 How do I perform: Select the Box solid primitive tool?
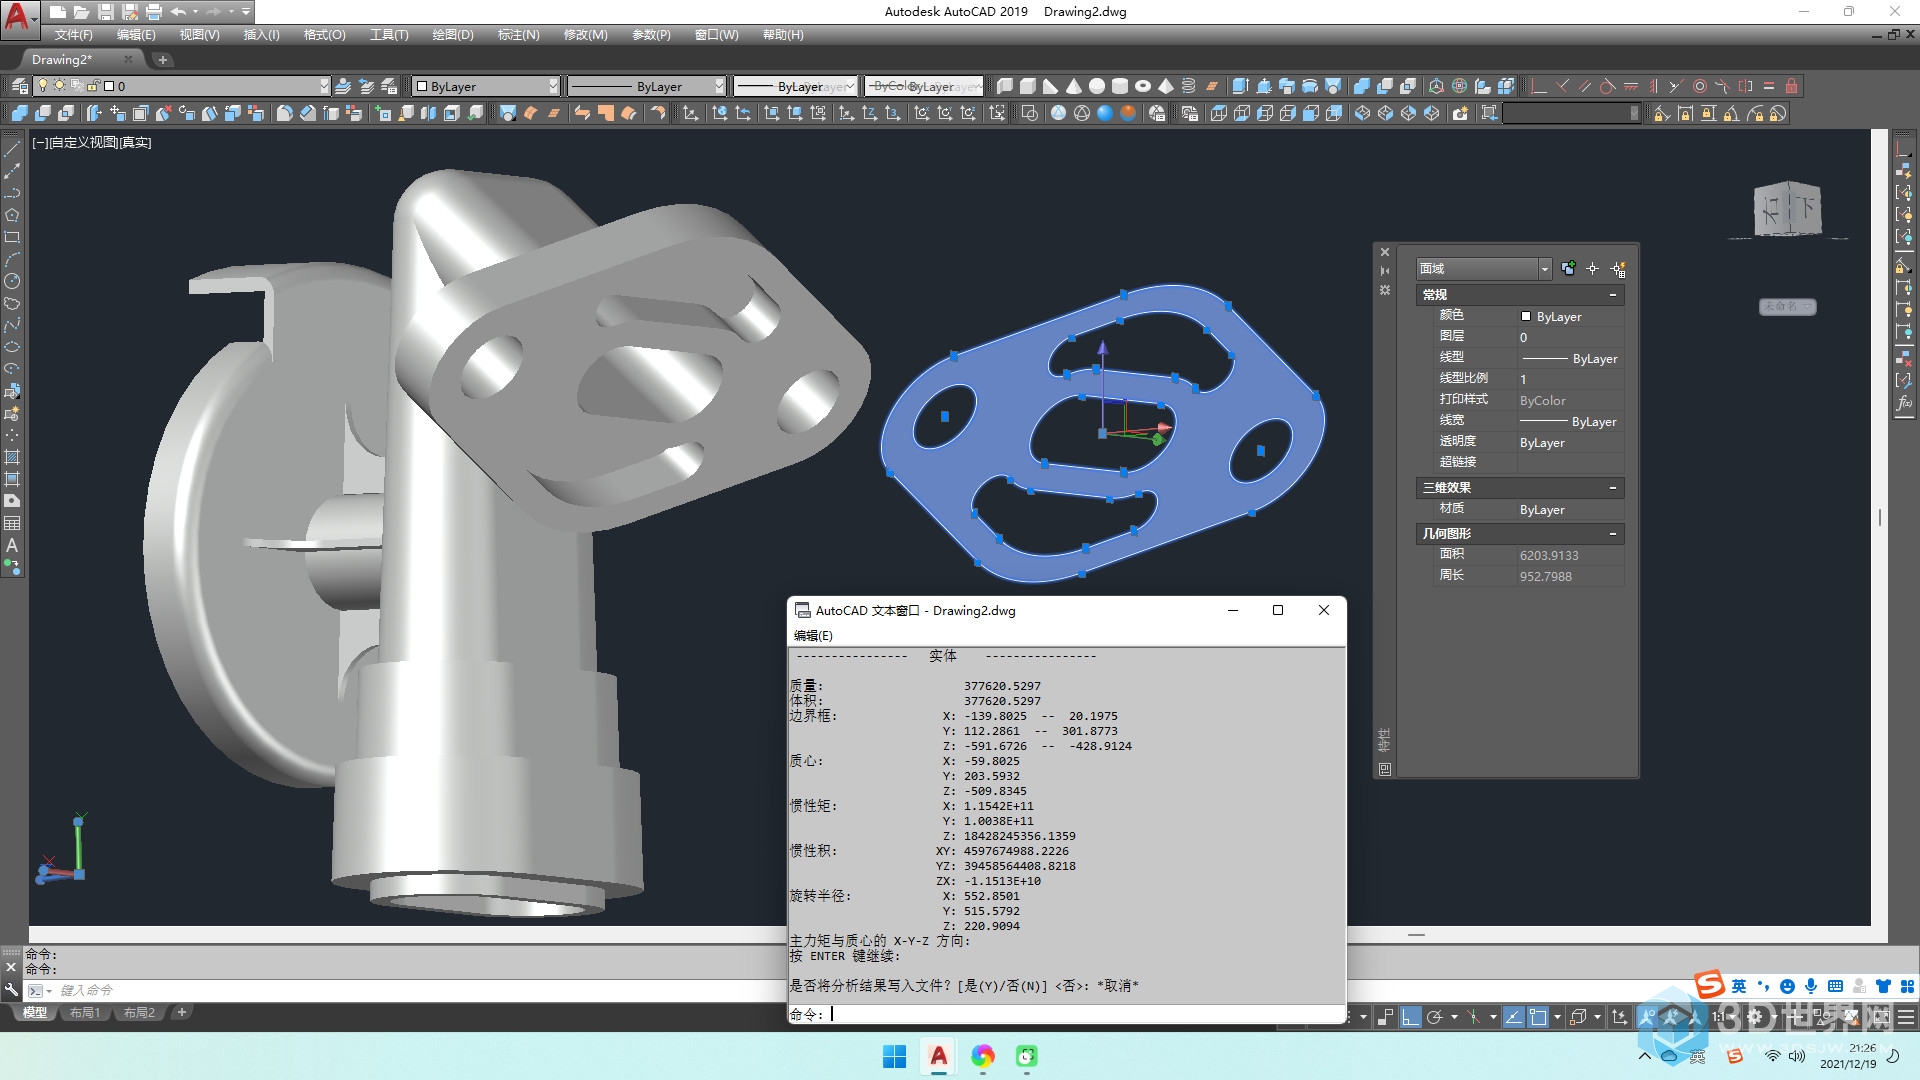[x=1027, y=86]
